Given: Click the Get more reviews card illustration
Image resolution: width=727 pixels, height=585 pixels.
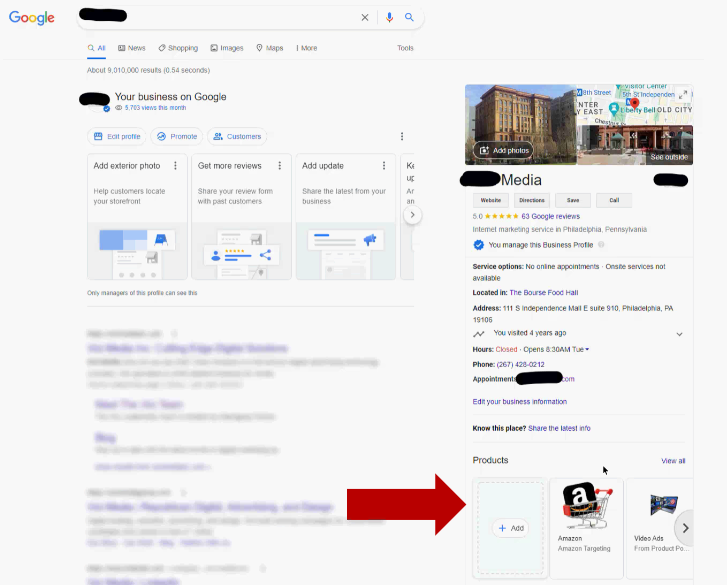Looking at the screenshot, I should (242, 251).
